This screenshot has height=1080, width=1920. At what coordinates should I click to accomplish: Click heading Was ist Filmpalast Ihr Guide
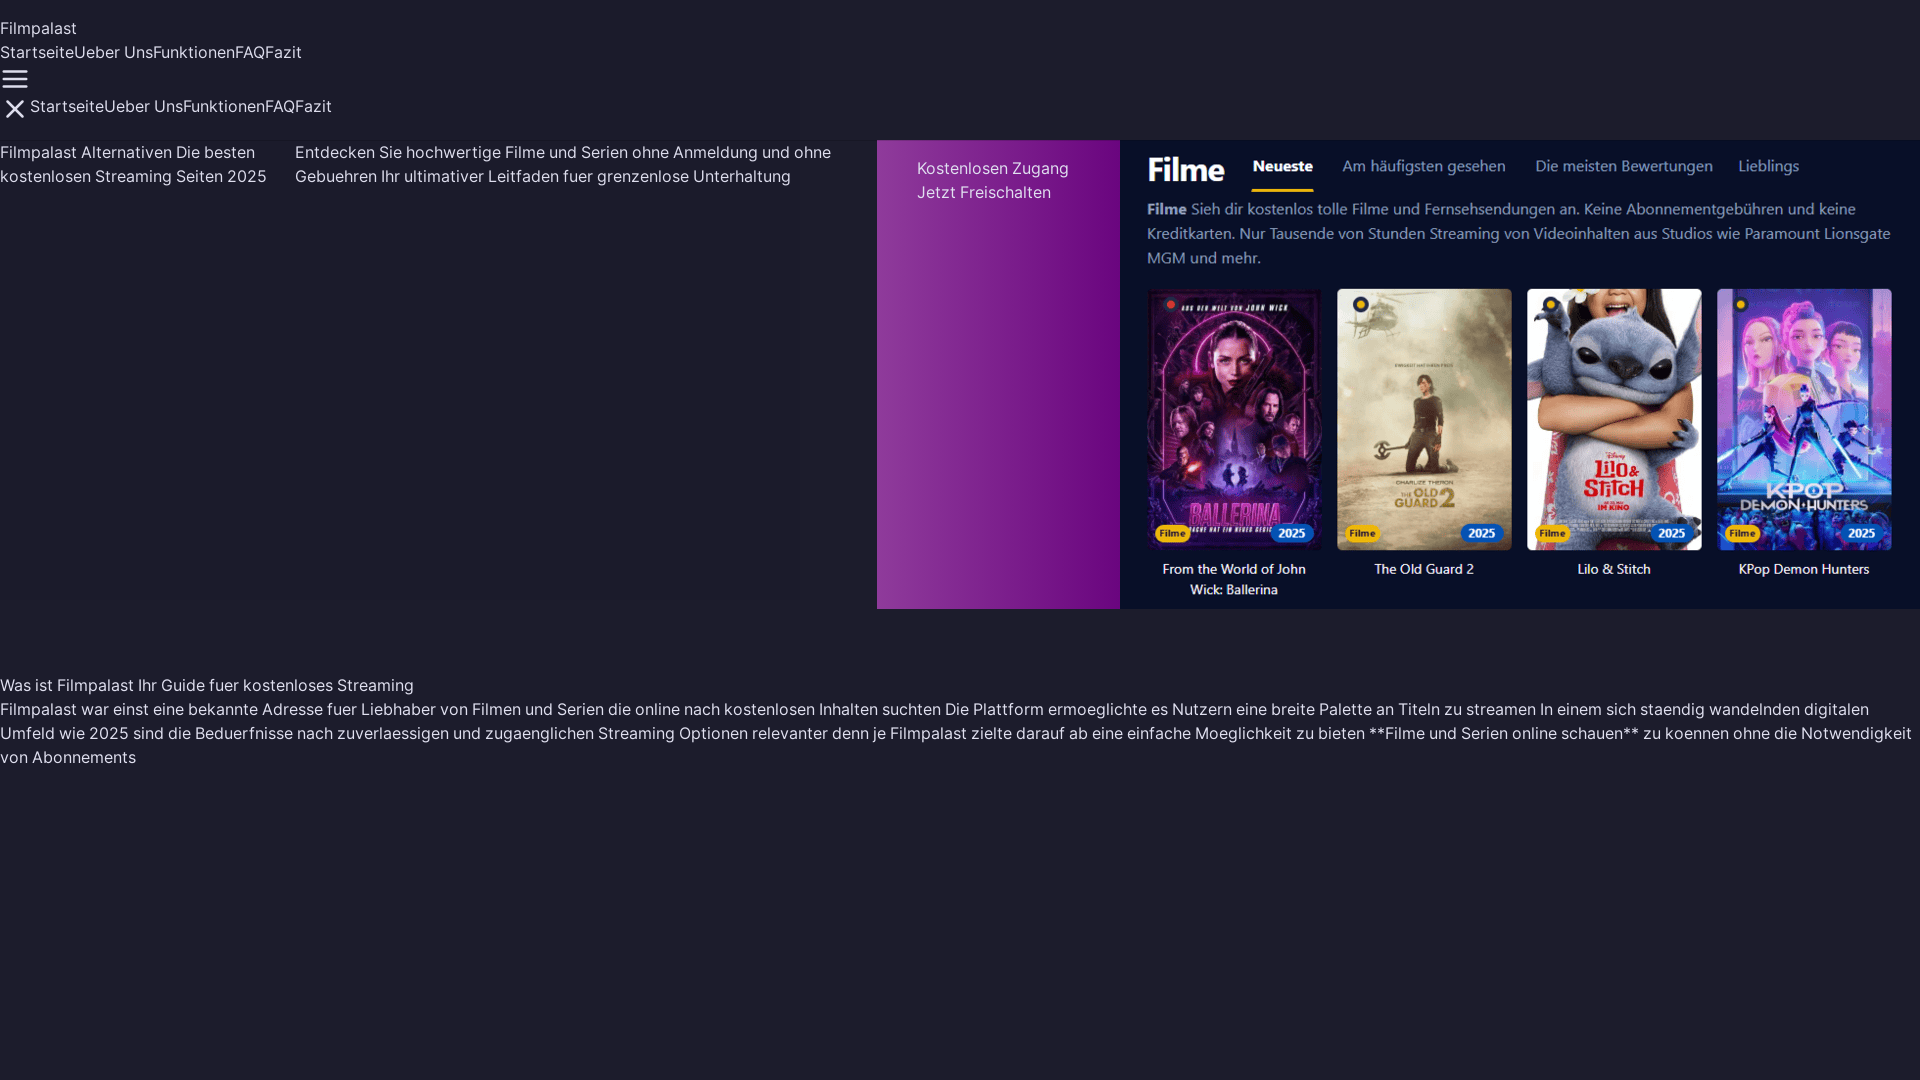207,685
